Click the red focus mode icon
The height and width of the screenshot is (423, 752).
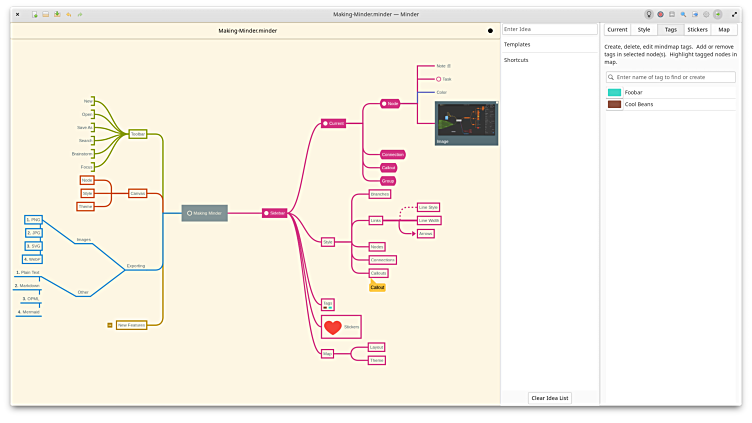coord(661,15)
